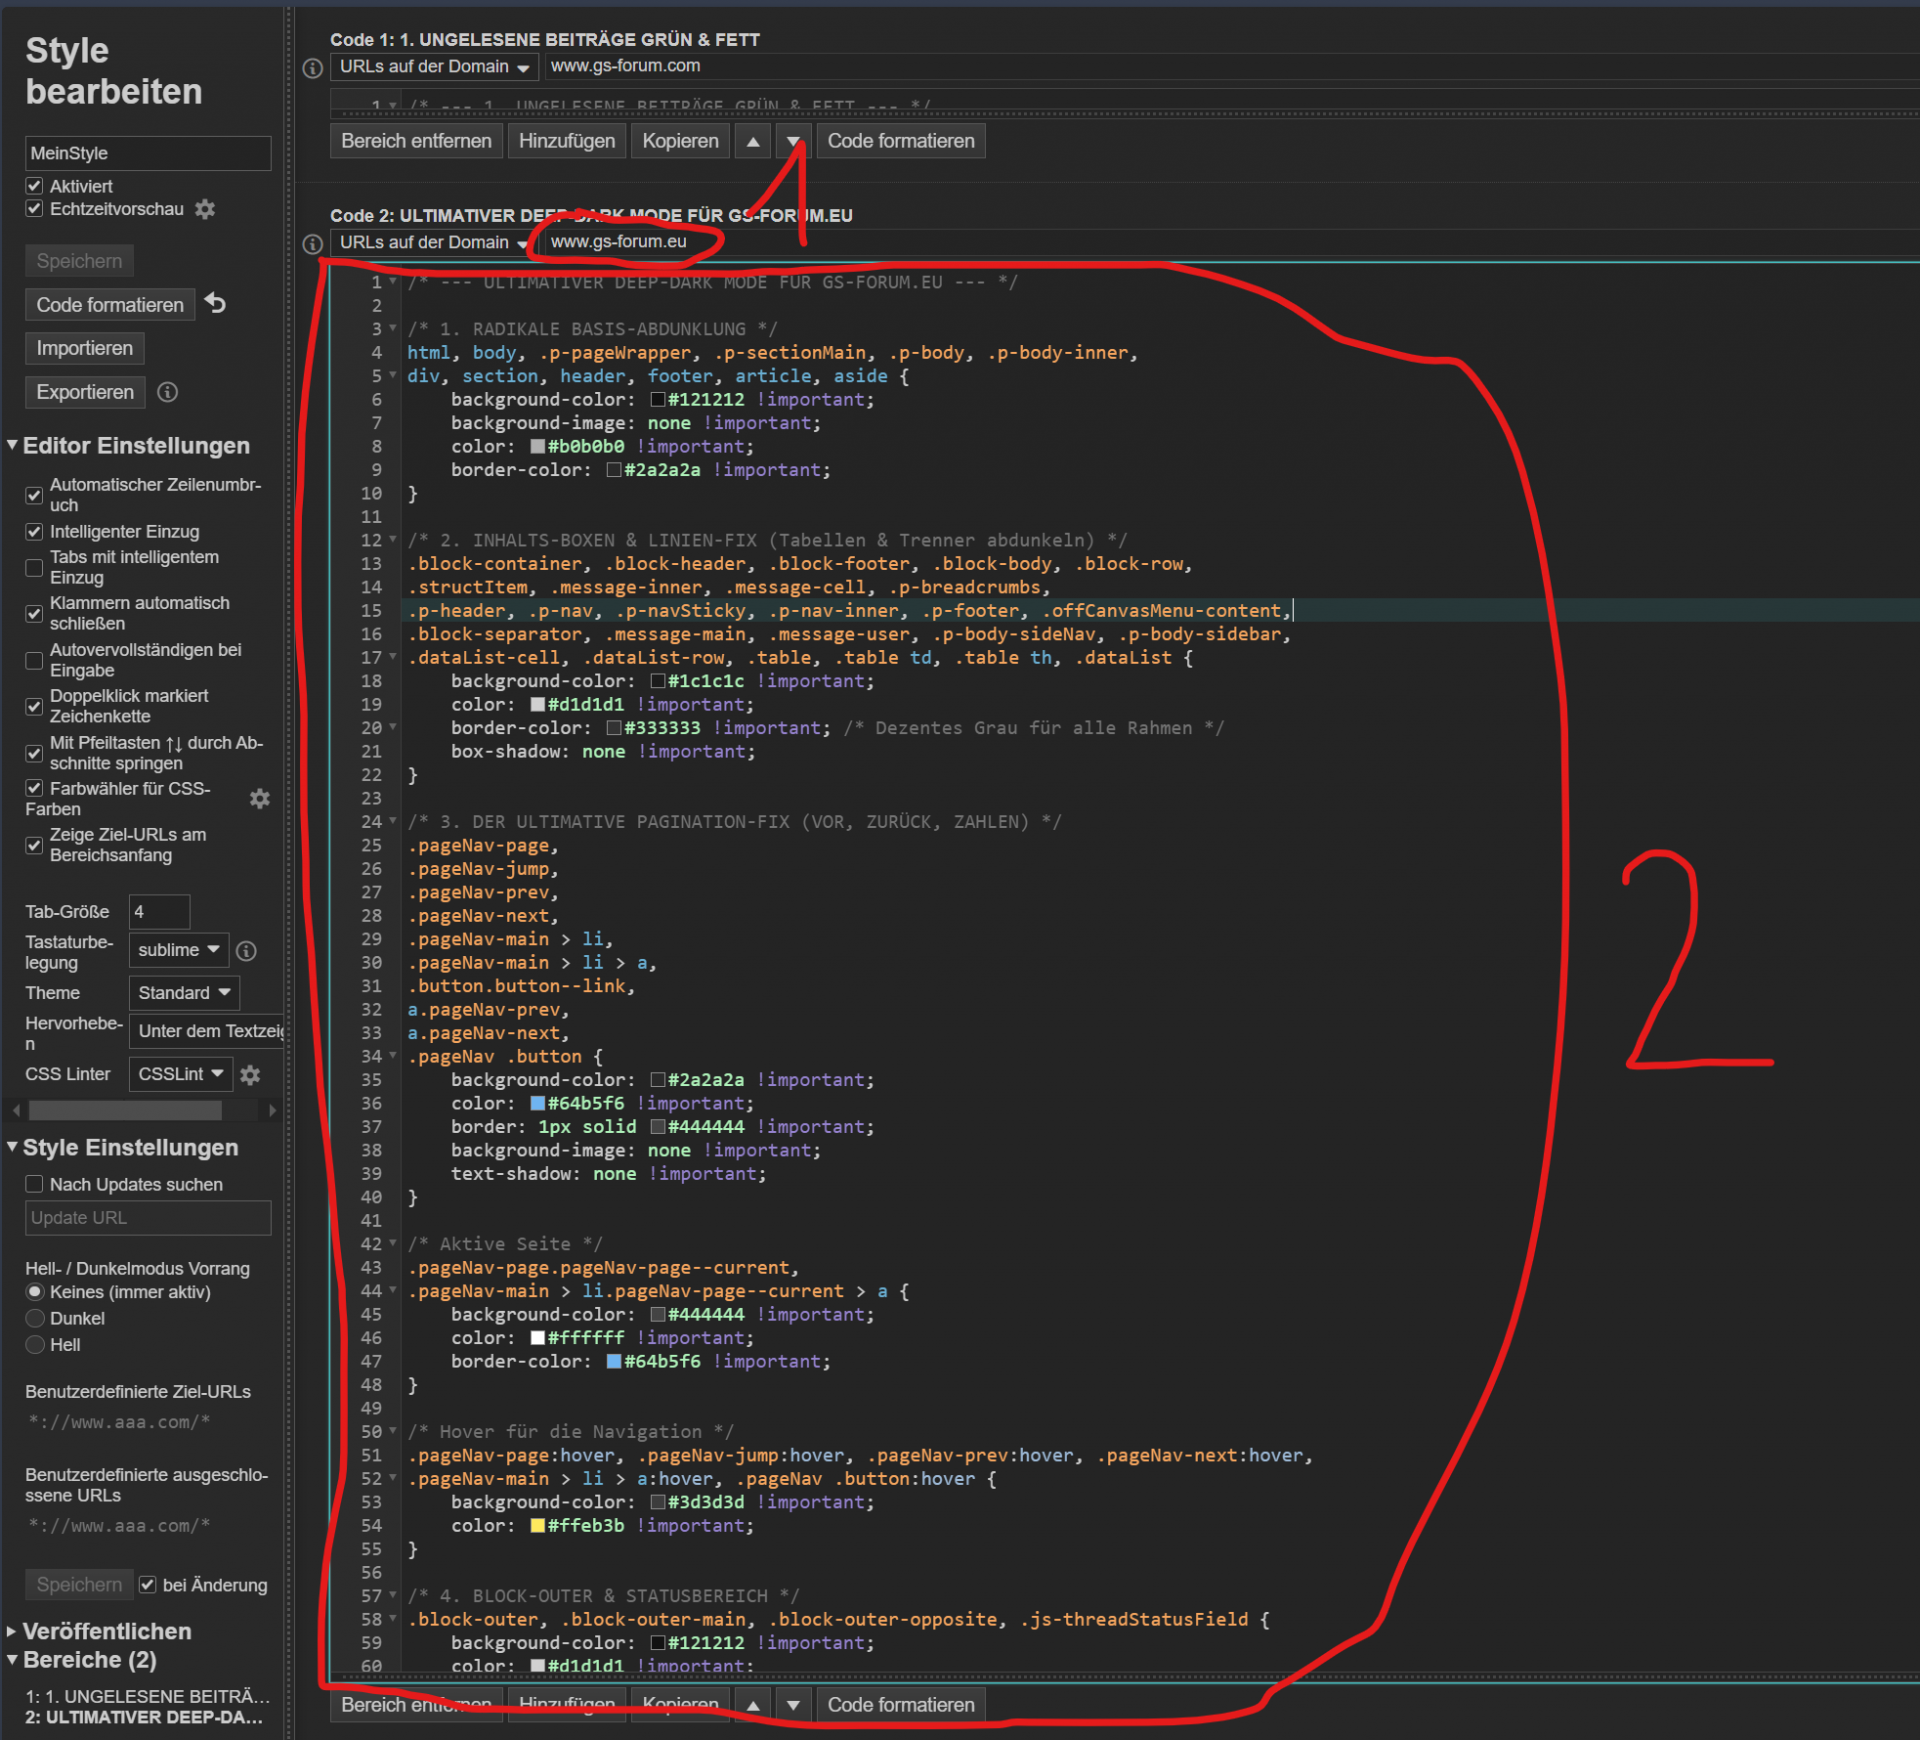
Task: Click the Importieren button
Action: coord(84,348)
